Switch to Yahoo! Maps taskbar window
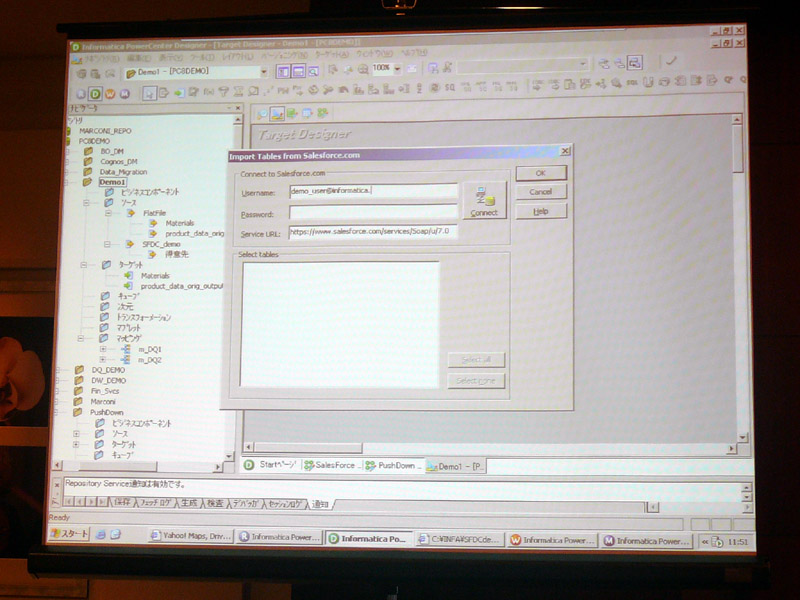800x600 pixels. 191,536
